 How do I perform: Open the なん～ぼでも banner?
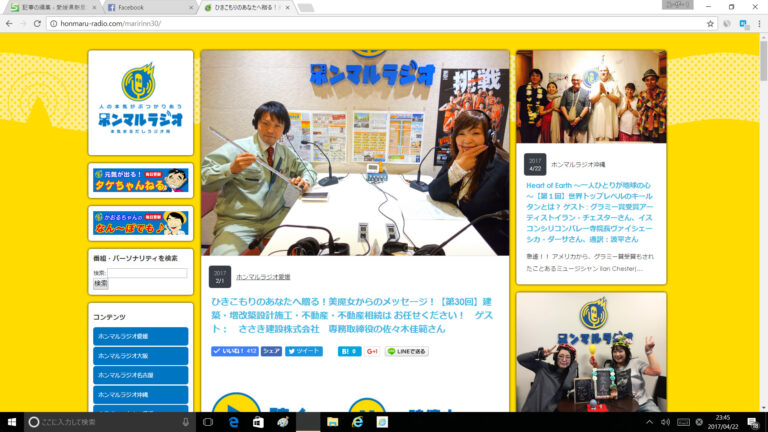tap(141, 223)
